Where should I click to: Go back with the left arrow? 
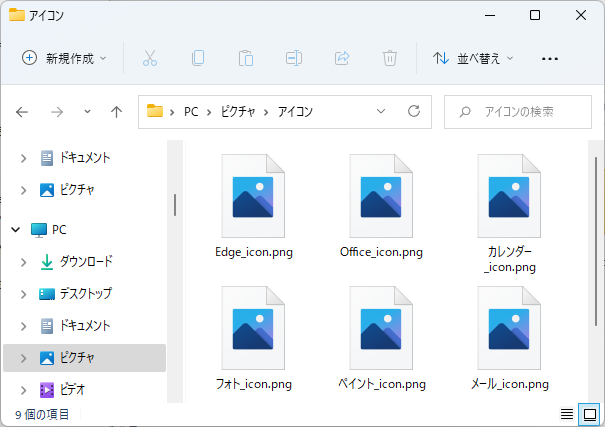22,112
